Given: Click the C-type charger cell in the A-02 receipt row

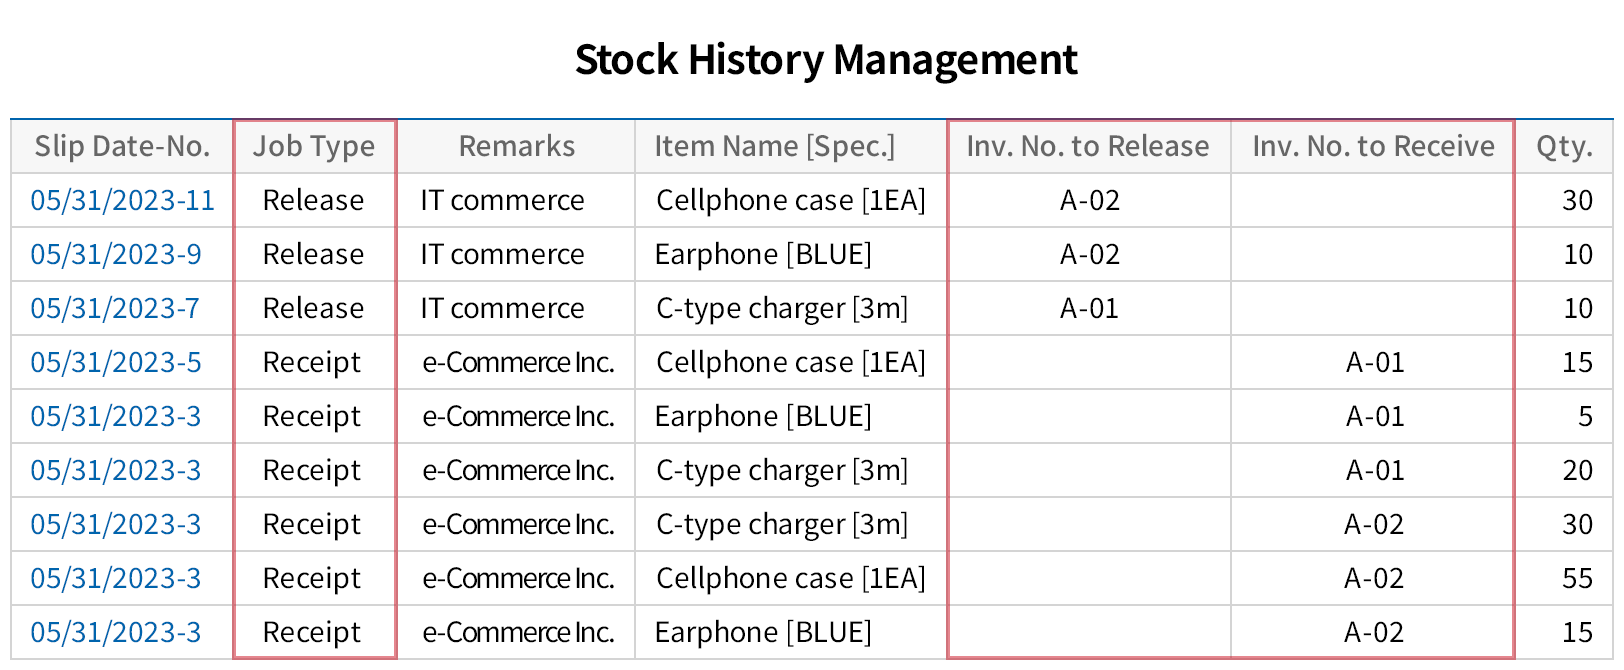Looking at the screenshot, I should (x=782, y=524).
